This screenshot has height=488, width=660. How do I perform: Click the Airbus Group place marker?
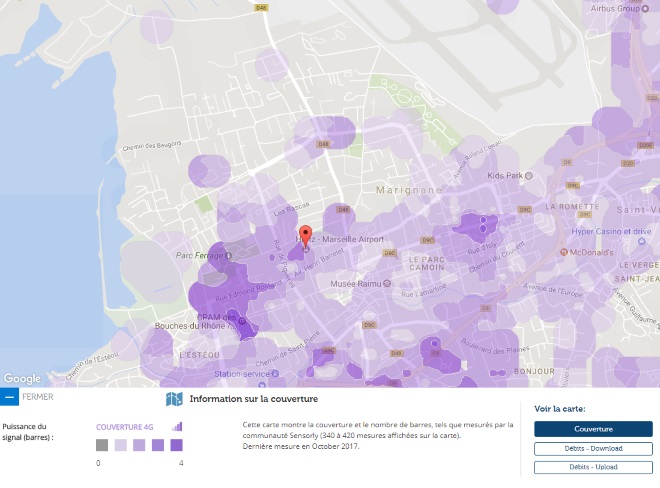pyautogui.click(x=645, y=8)
